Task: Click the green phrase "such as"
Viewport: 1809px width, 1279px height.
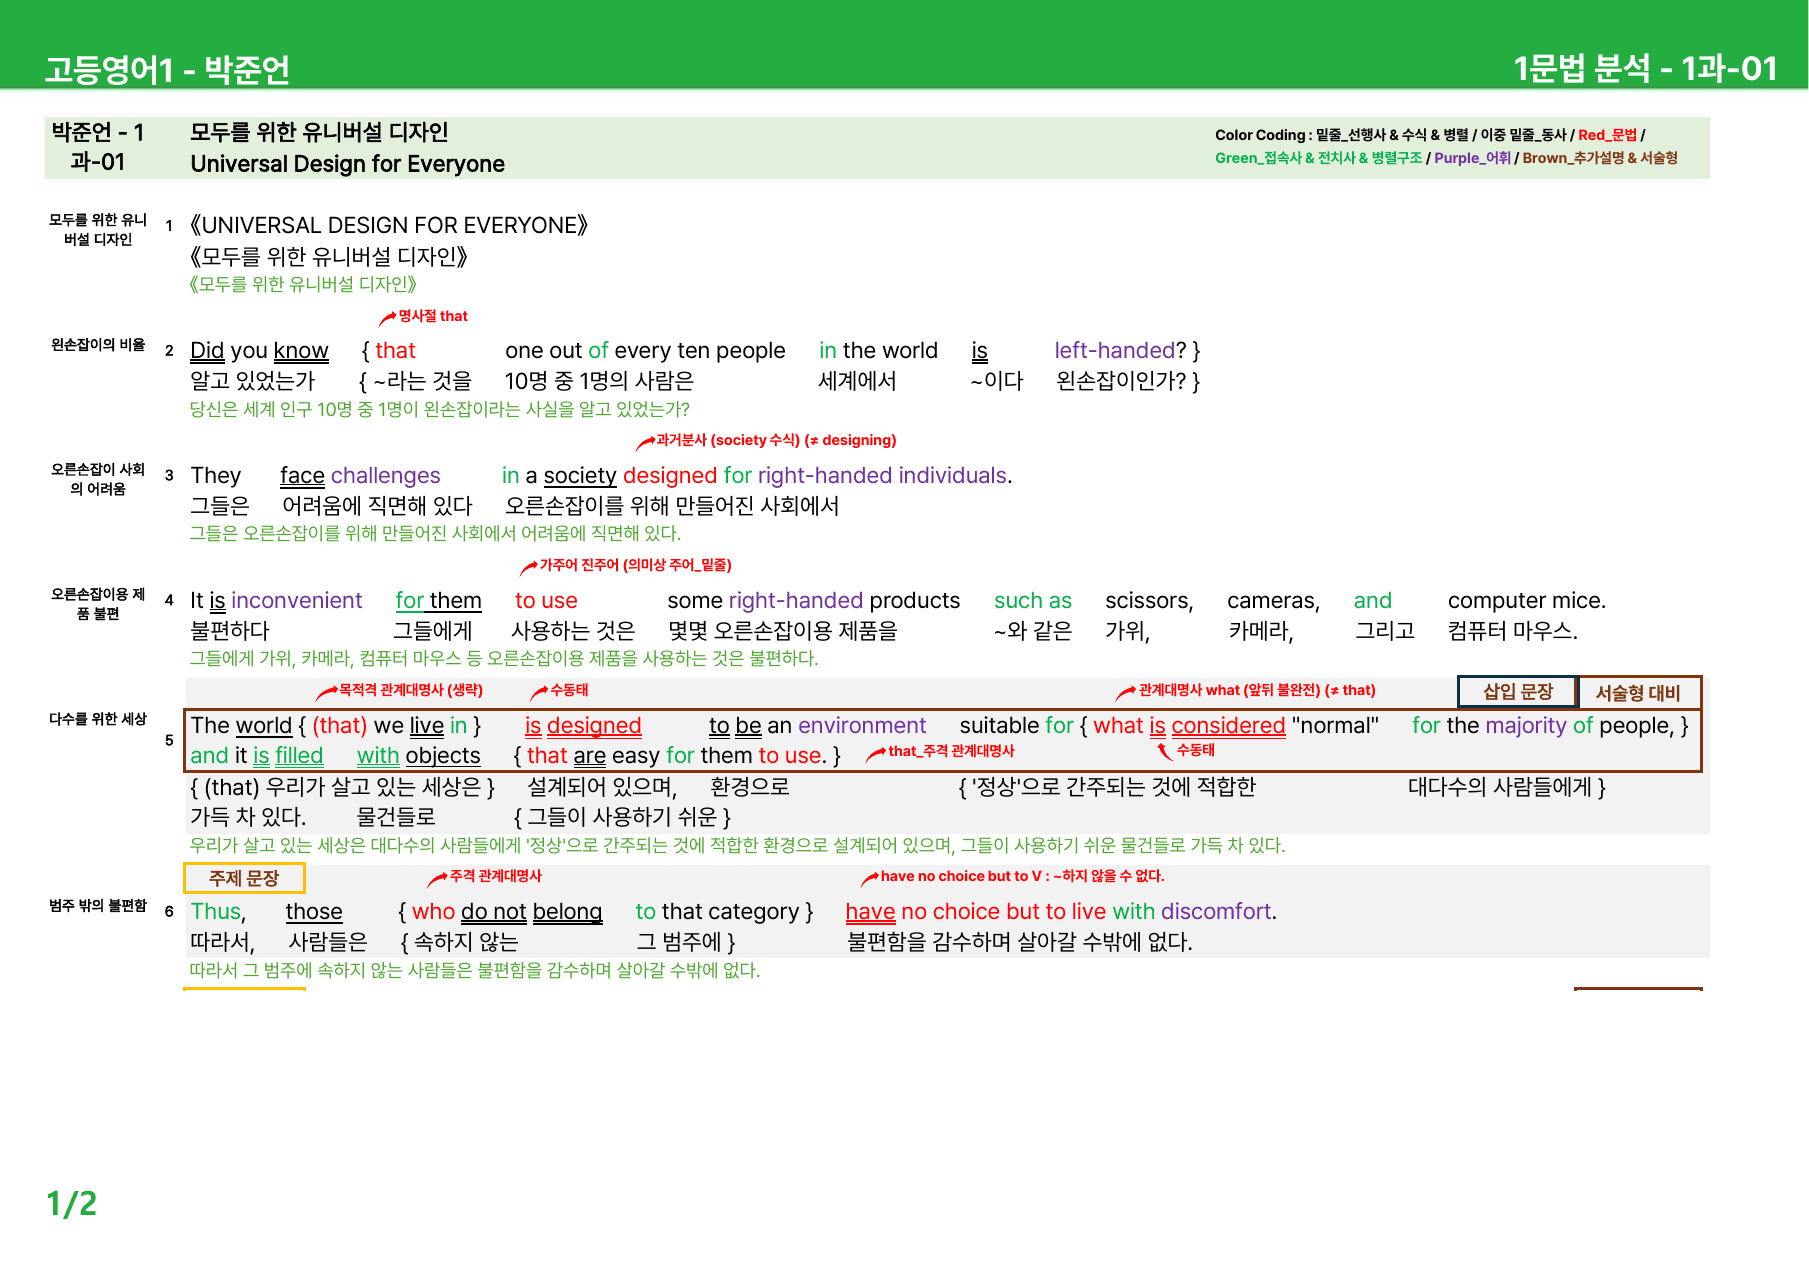Action: (x=1033, y=601)
